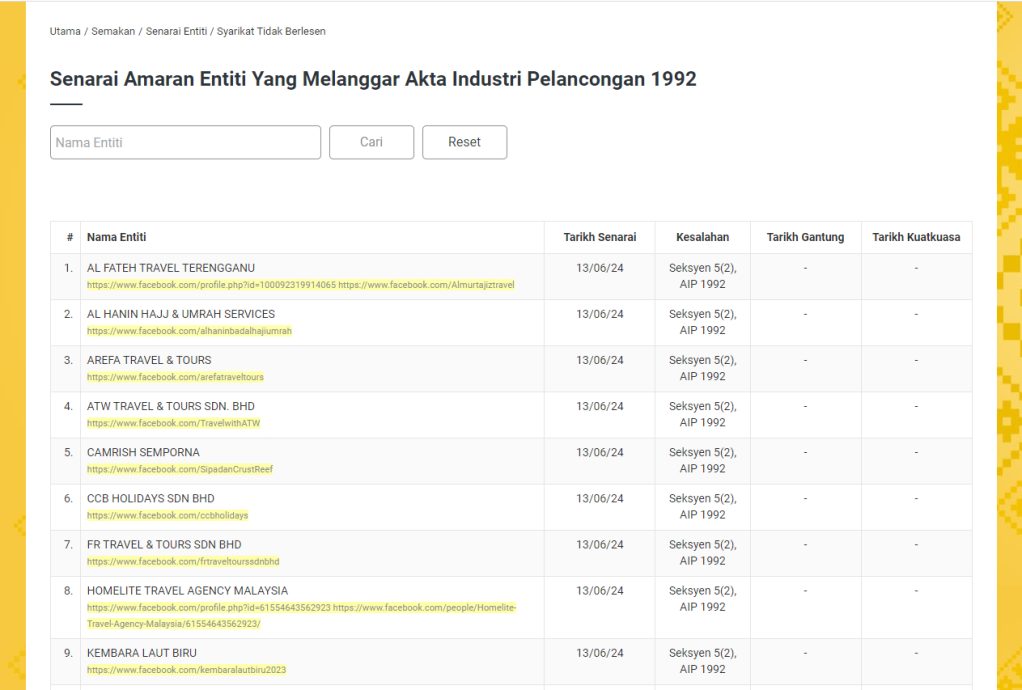Open the facebook.com/Almurtajiztravel link
This screenshot has width=1022, height=690.
tap(426, 285)
